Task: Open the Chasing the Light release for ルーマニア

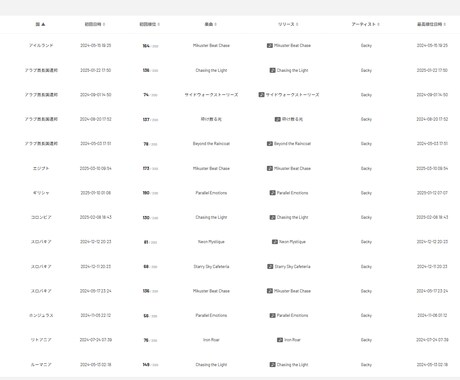Action: [292, 365]
